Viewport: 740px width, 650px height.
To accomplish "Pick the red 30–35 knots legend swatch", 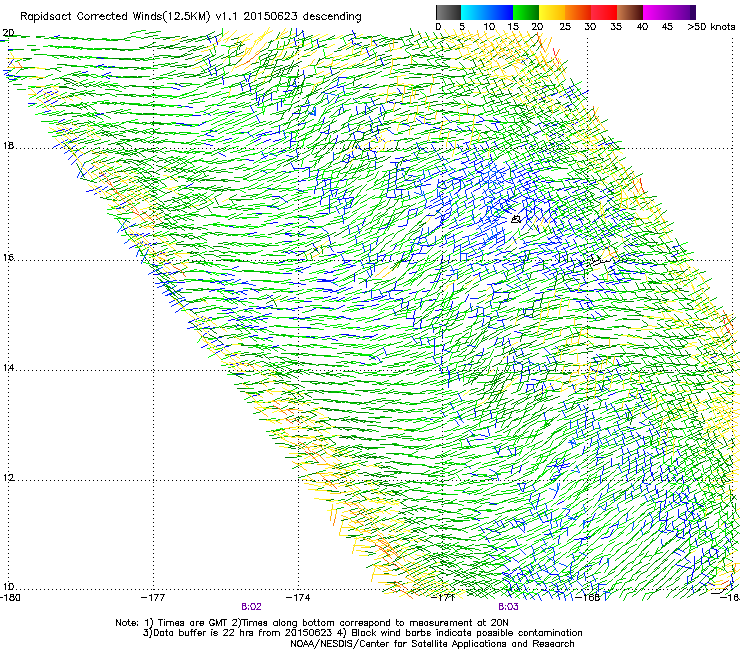I will pyautogui.click(x=604, y=12).
